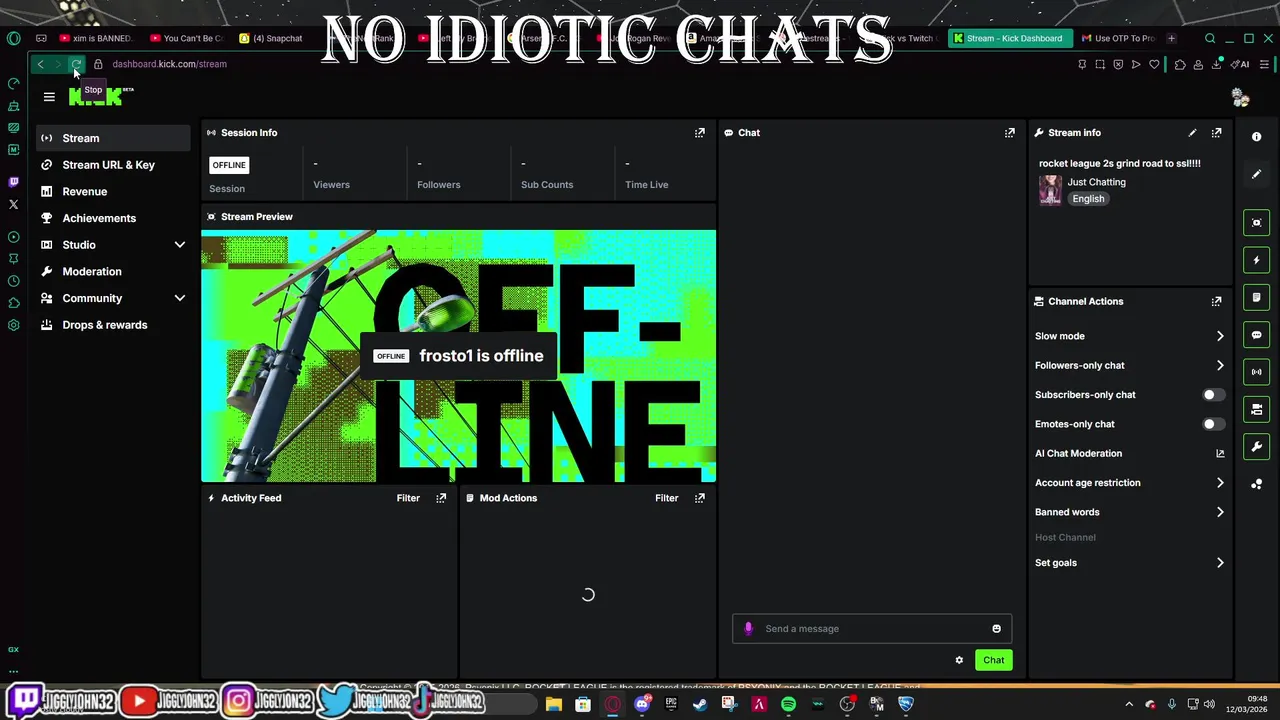Click the Send a message field

click(872, 629)
